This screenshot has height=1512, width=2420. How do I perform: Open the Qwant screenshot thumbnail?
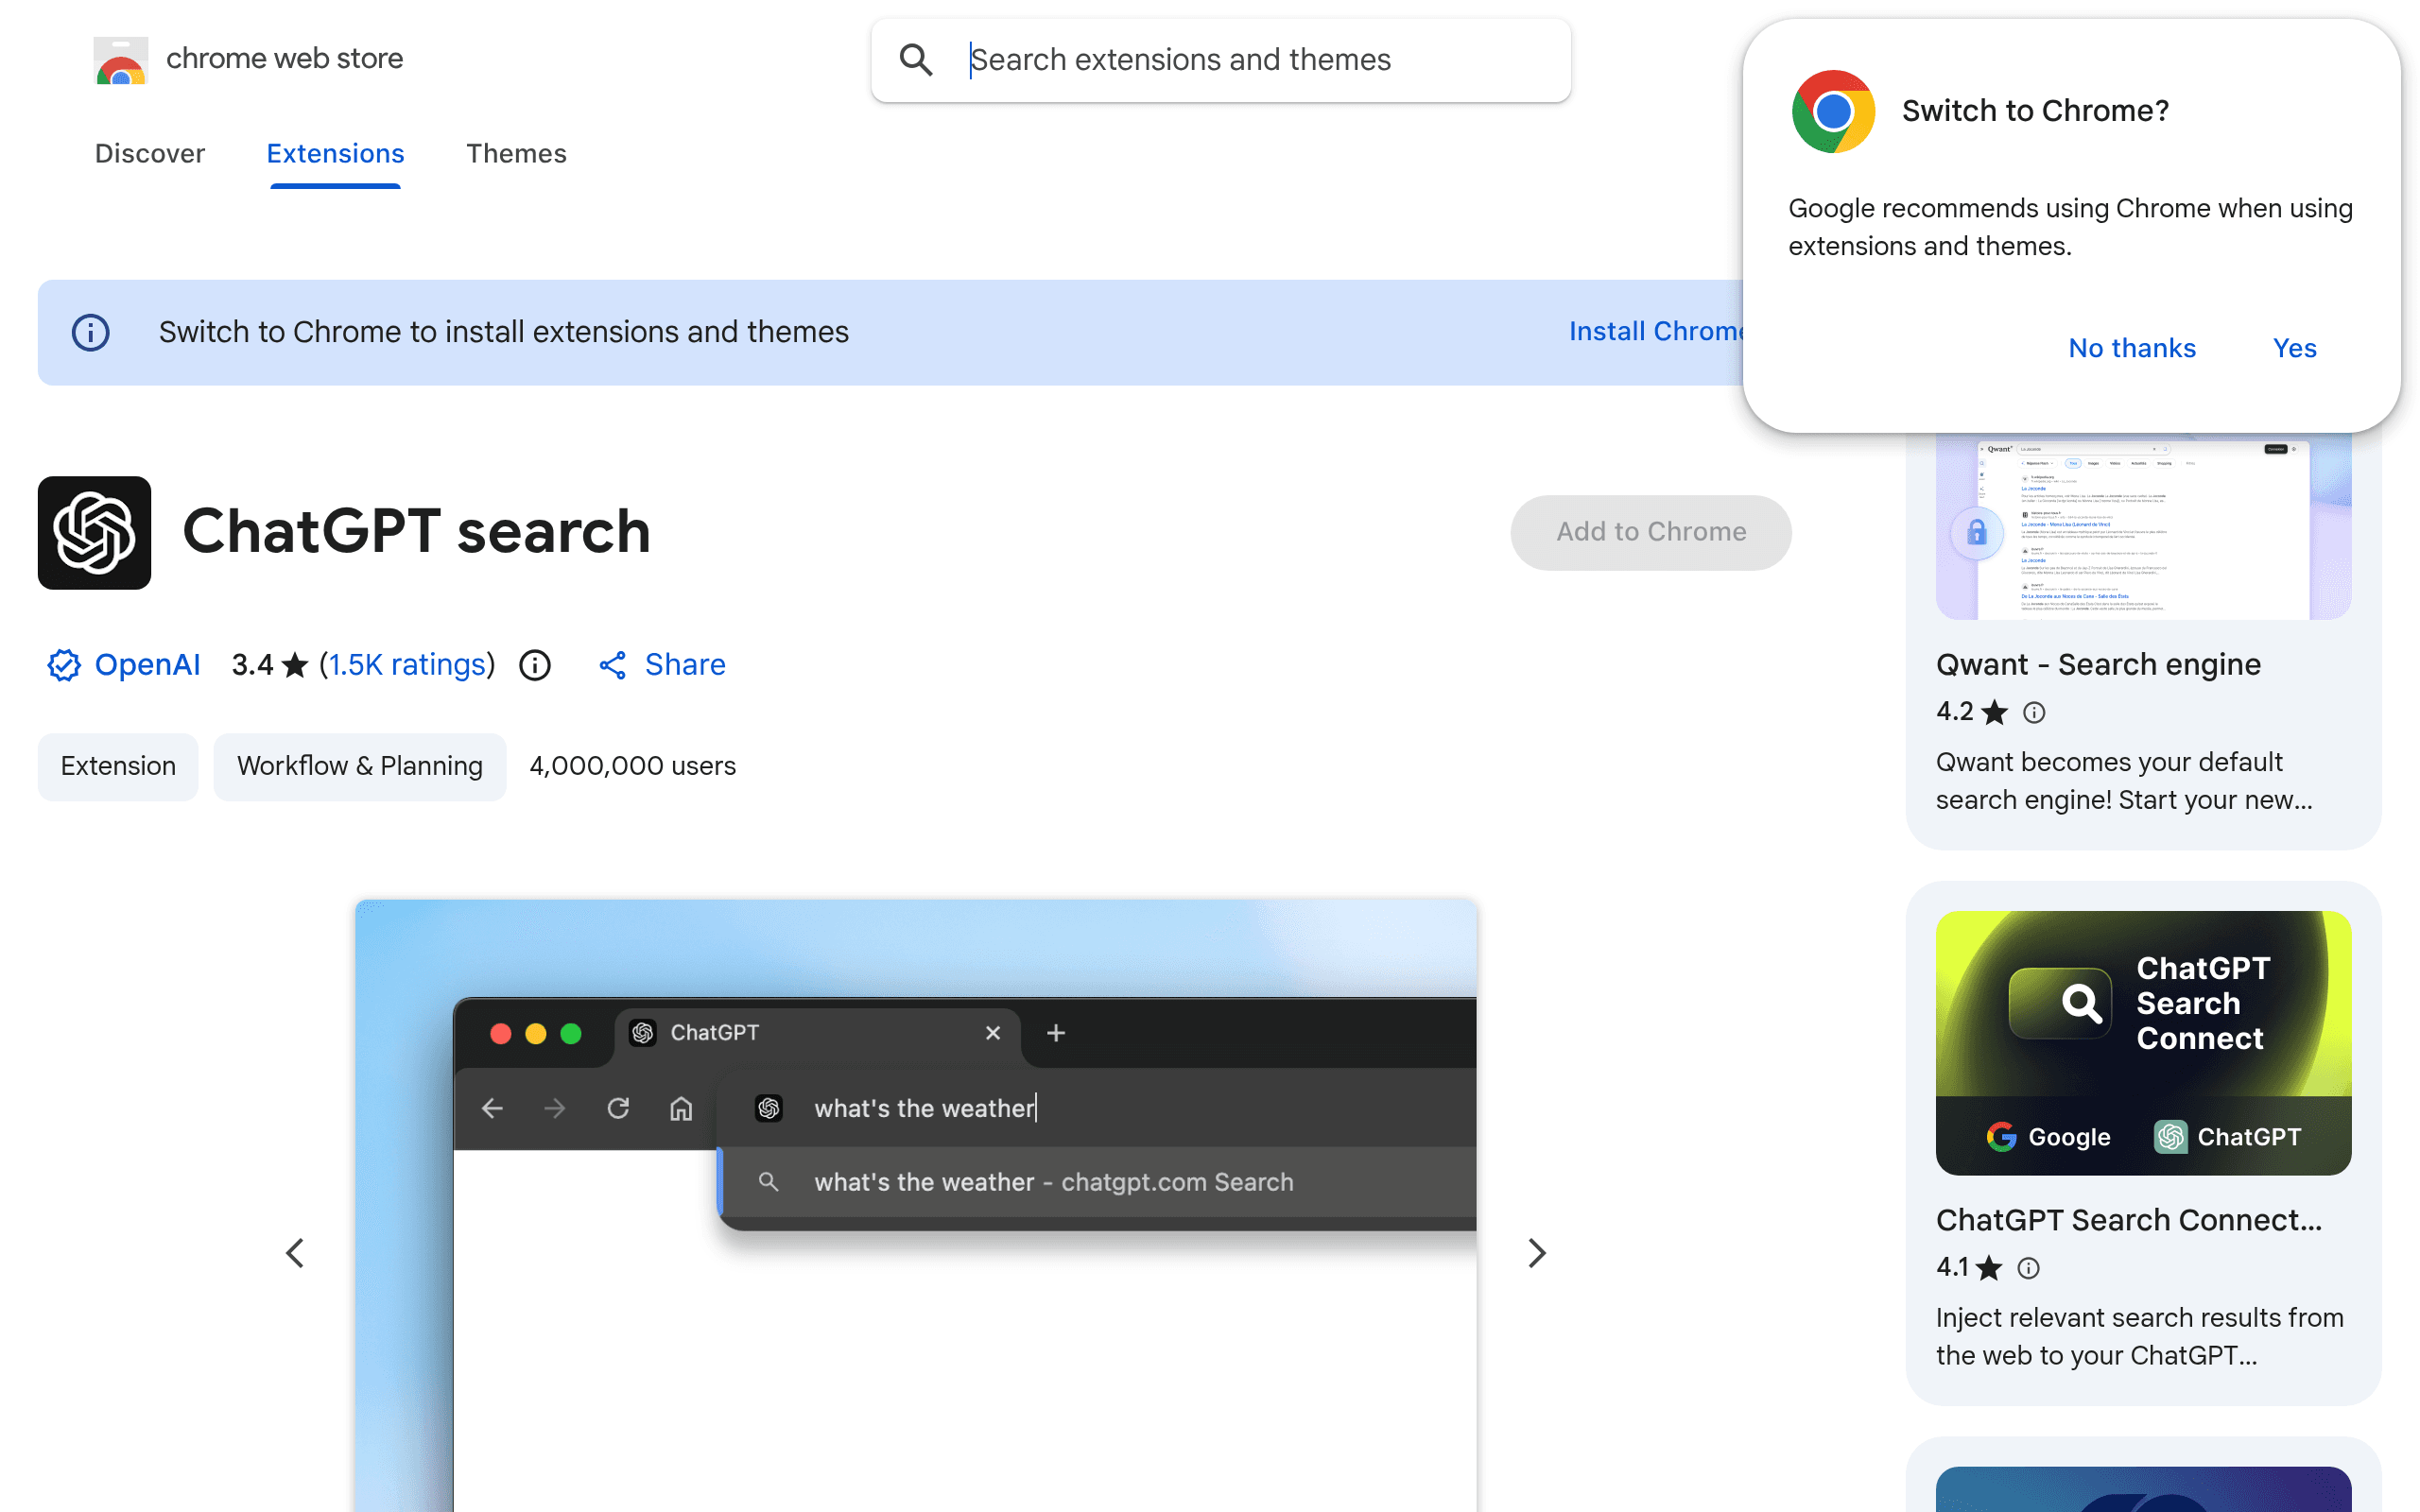tap(2143, 527)
